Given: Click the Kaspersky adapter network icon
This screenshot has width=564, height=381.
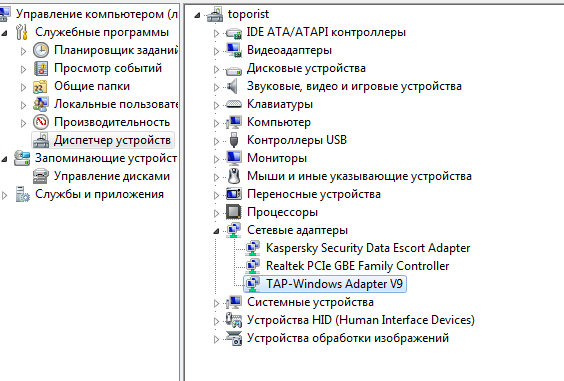Looking at the screenshot, I should point(253,248).
